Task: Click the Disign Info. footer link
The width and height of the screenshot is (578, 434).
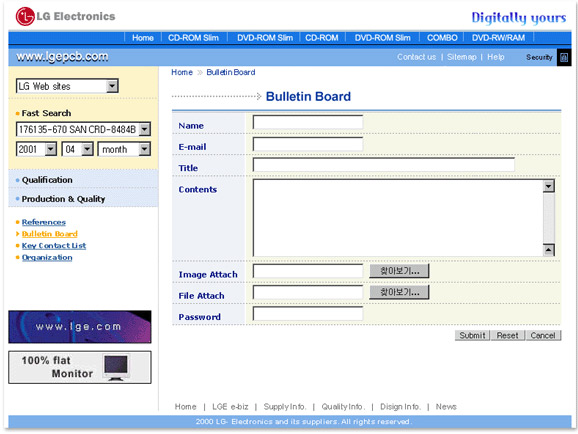Action: click(x=400, y=406)
